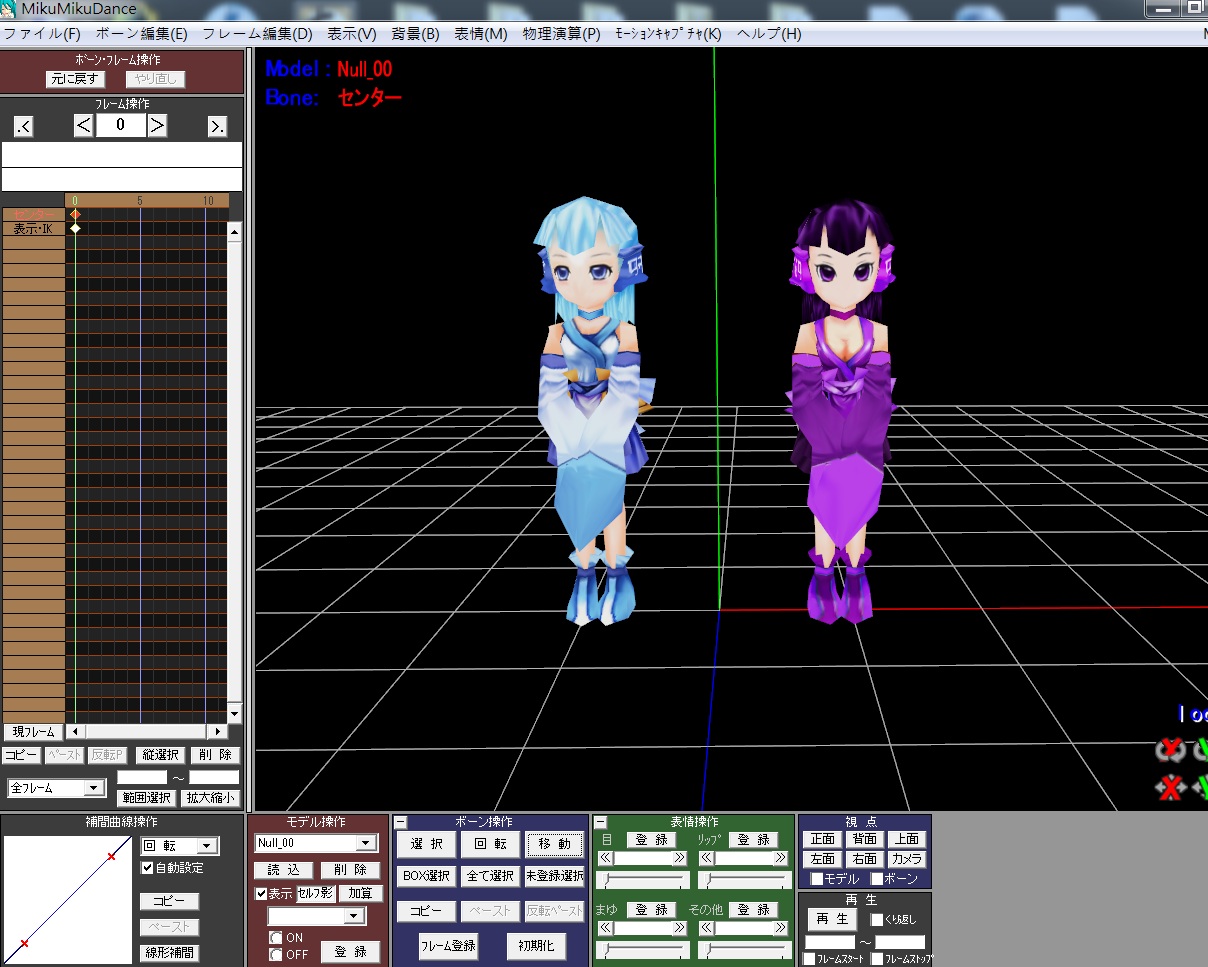Open the 物理演算(P) menu
The image size is (1208, 967).
(561, 33)
